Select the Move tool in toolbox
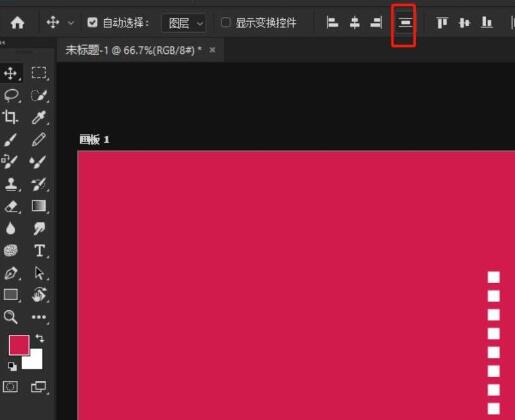 pyautogui.click(x=11, y=73)
